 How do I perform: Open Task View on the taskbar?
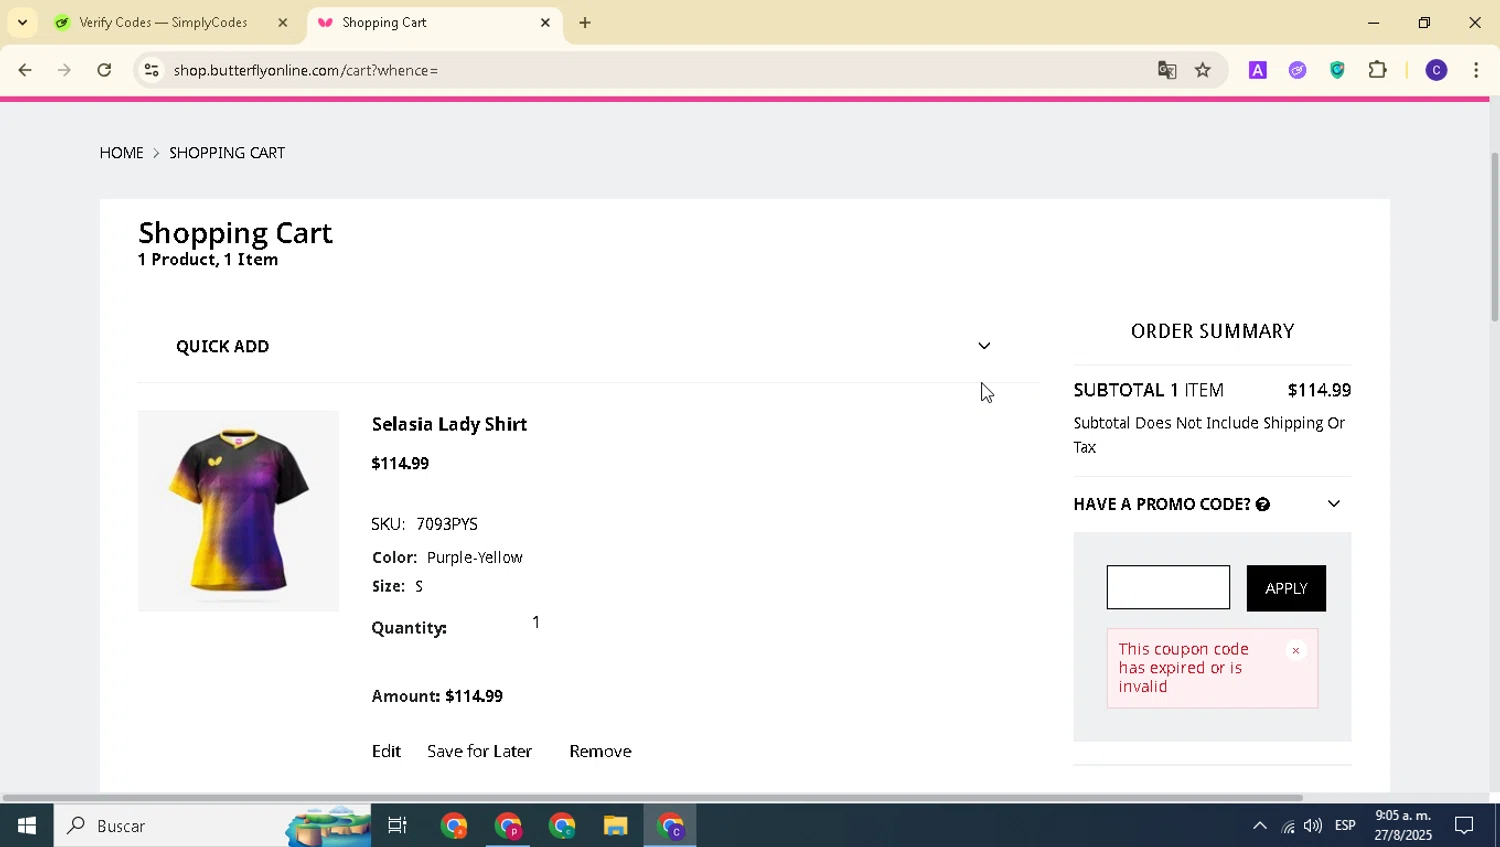pos(397,826)
